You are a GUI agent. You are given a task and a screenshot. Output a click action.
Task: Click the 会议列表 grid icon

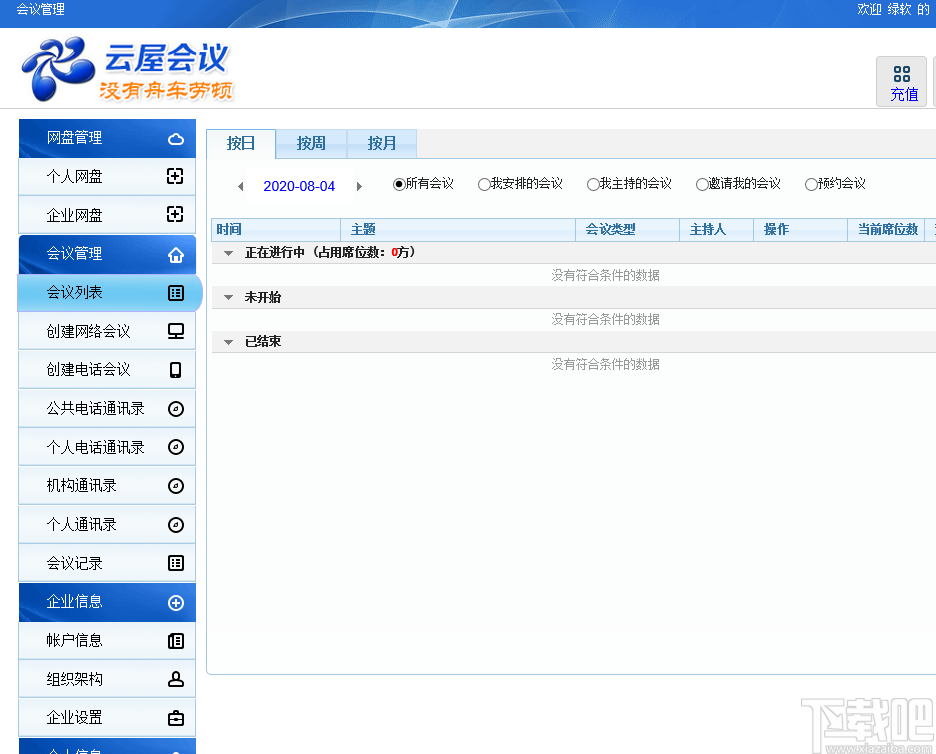175,292
